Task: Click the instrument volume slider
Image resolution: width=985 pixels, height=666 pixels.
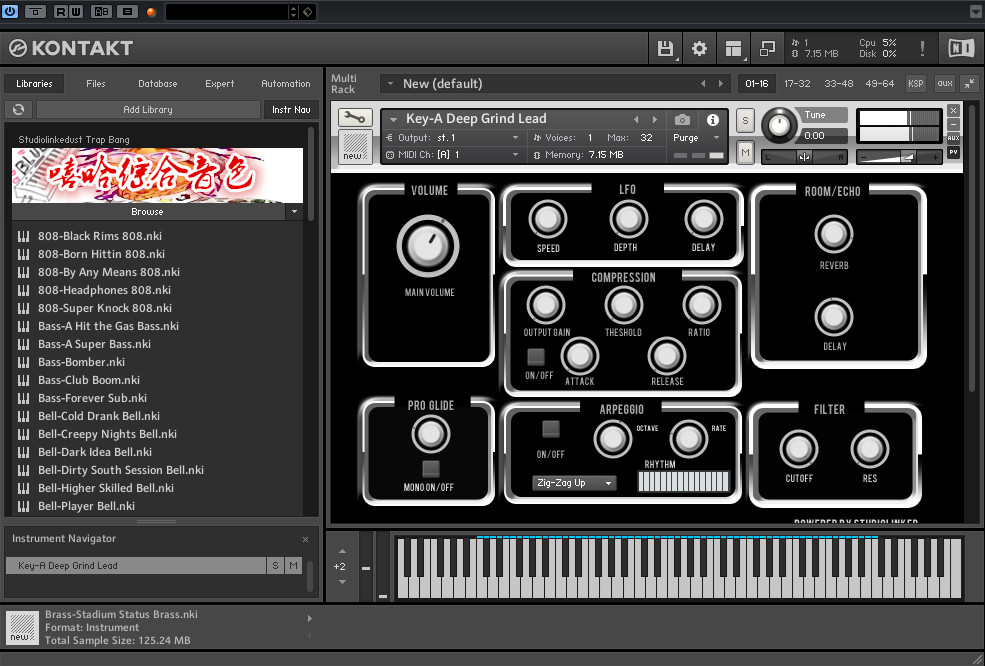Action: click(x=900, y=157)
